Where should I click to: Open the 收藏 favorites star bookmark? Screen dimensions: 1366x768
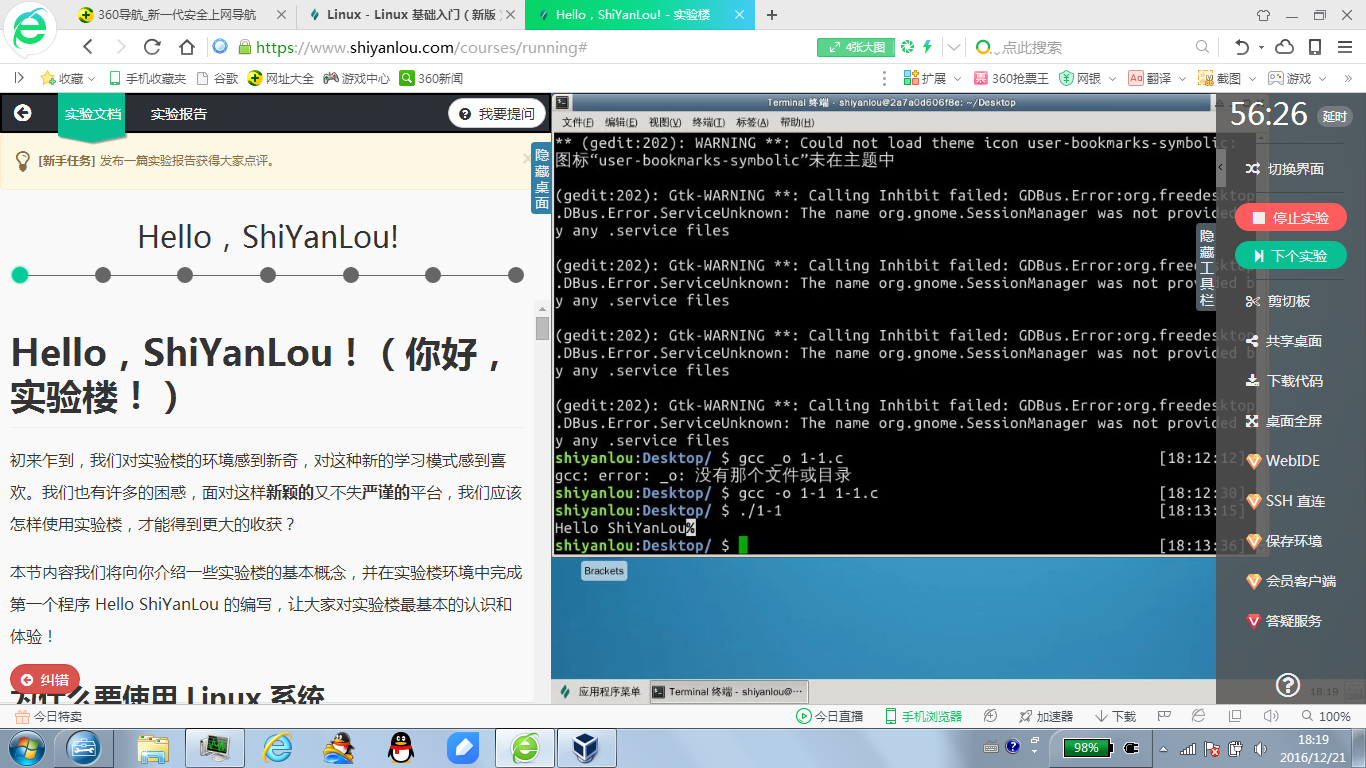(x=62, y=78)
